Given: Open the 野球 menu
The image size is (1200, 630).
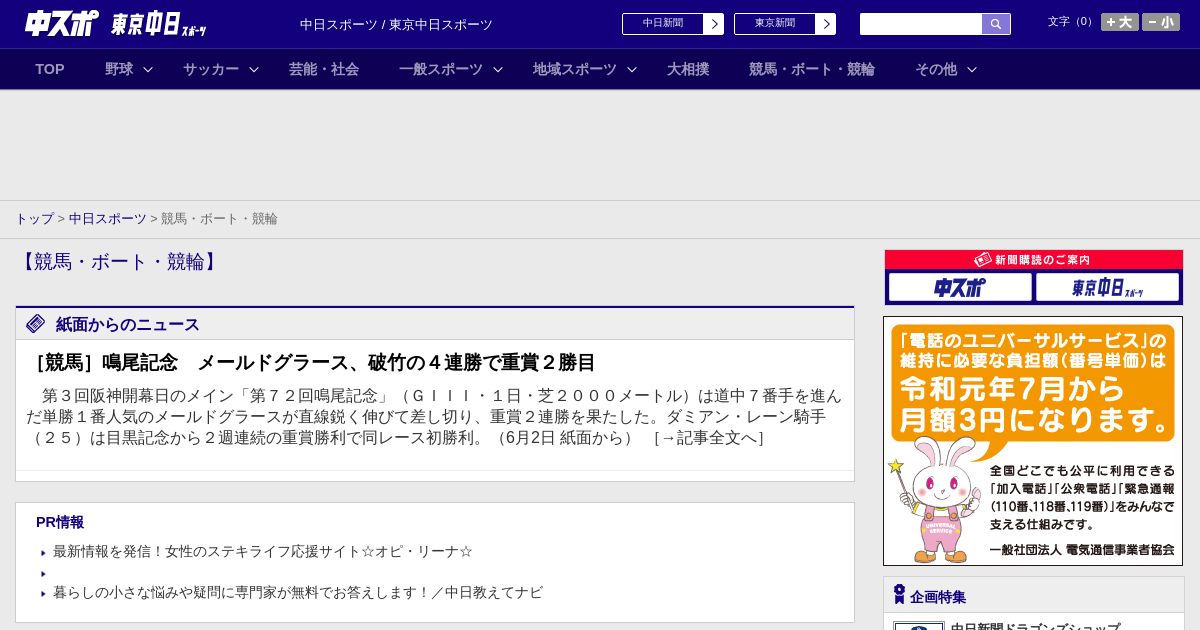Looking at the screenshot, I should coord(119,69).
